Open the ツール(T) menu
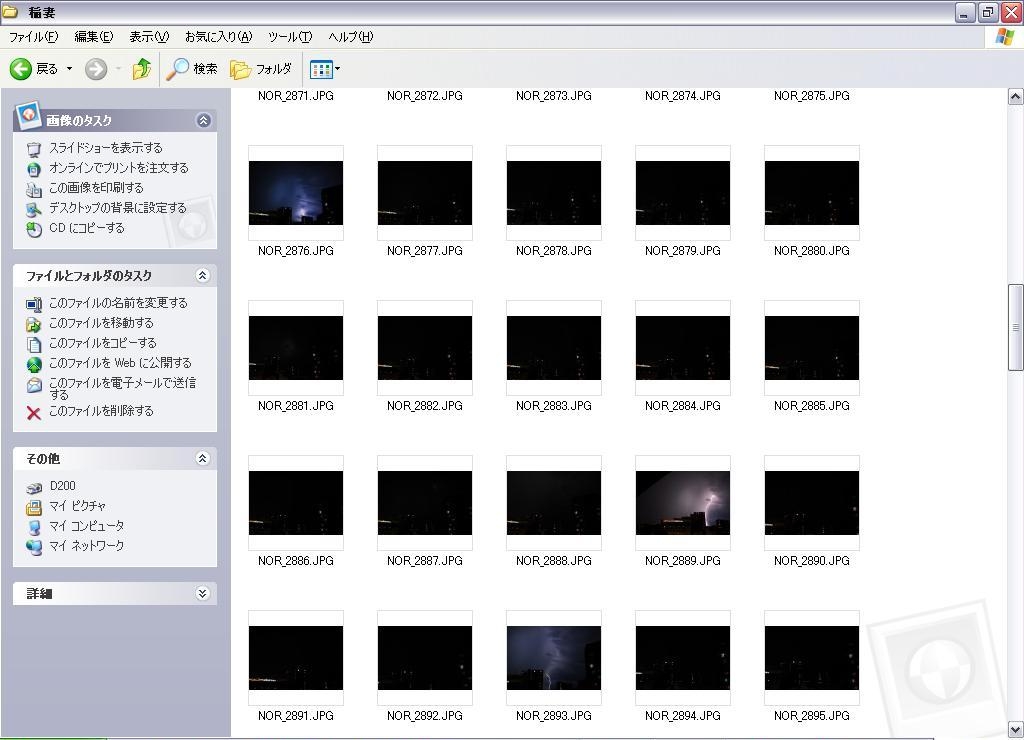This screenshot has height=740, width=1024. [289, 37]
